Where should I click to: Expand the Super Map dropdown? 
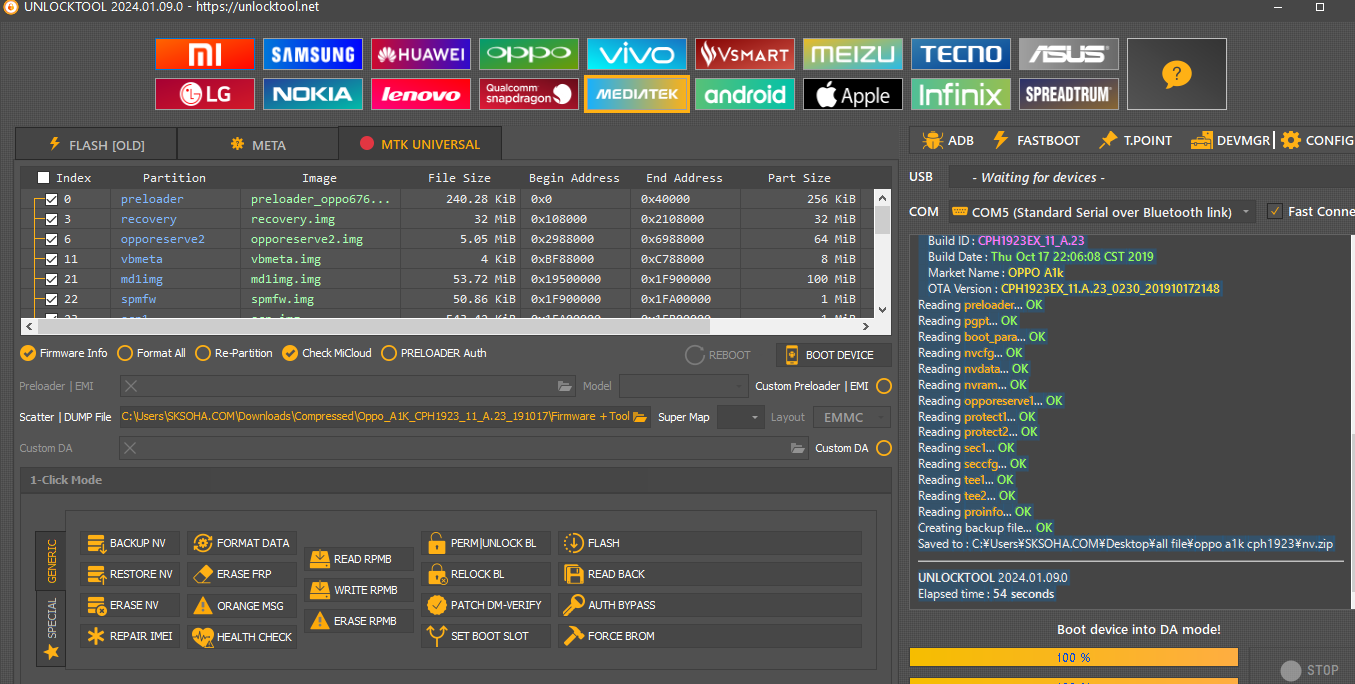tap(741, 417)
